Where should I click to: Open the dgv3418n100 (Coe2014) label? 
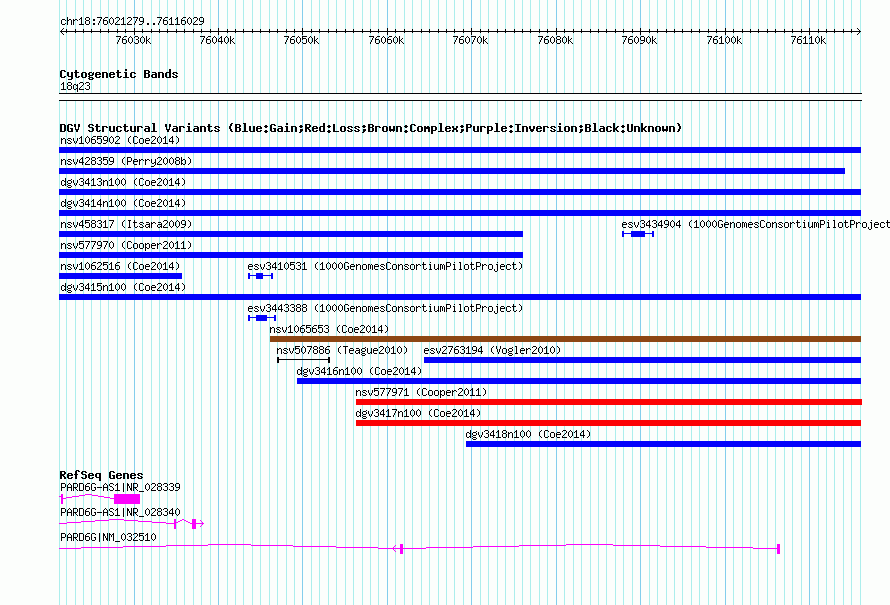pyautogui.click(x=528, y=434)
